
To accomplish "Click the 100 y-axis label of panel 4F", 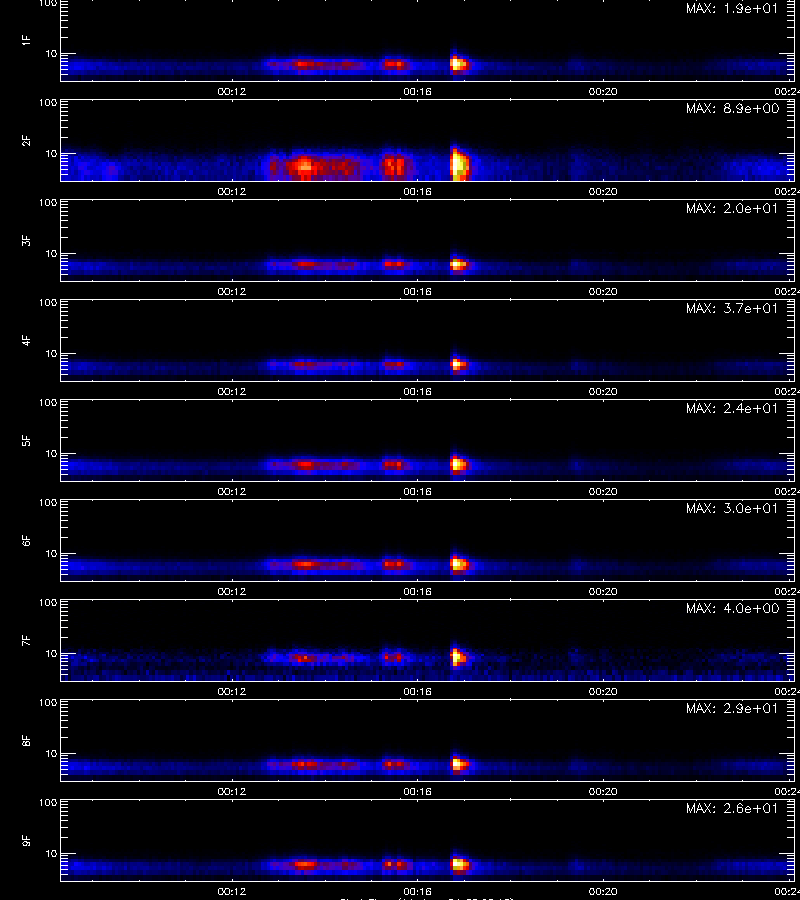I will pos(48,302).
